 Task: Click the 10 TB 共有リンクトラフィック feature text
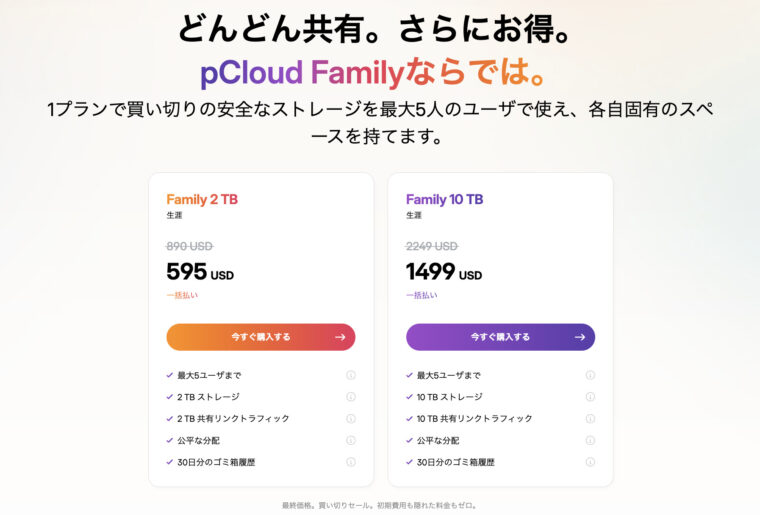(x=474, y=419)
